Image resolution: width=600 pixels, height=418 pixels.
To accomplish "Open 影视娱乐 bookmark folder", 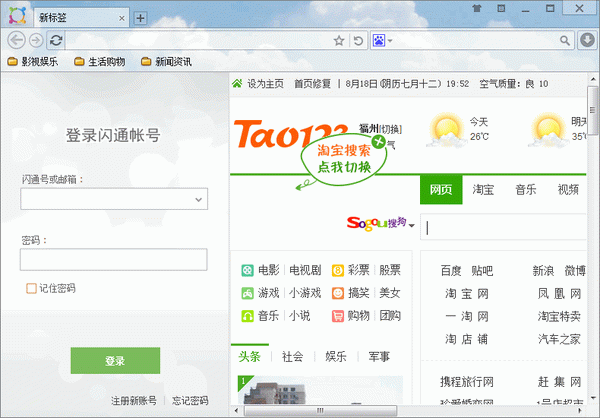I will (33, 61).
